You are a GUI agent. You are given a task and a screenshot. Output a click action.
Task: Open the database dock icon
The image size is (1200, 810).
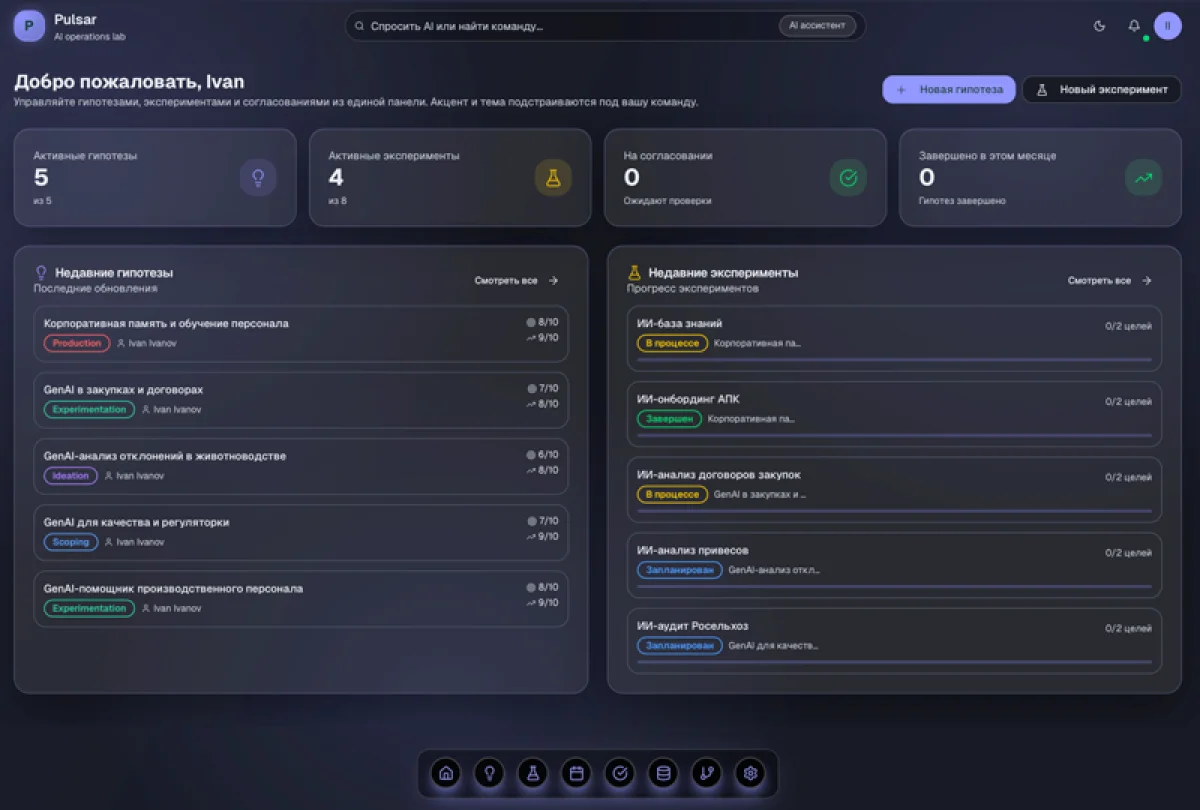[663, 773]
